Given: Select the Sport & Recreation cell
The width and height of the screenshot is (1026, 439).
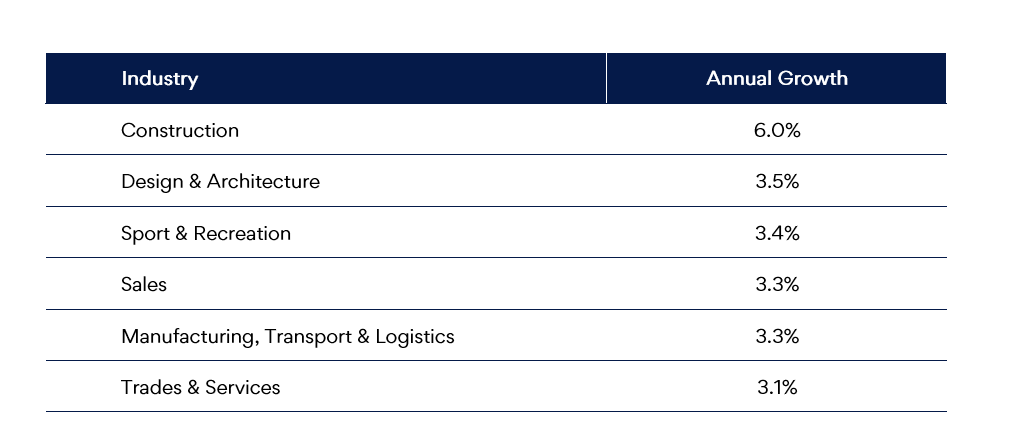Looking at the screenshot, I should point(206,234).
